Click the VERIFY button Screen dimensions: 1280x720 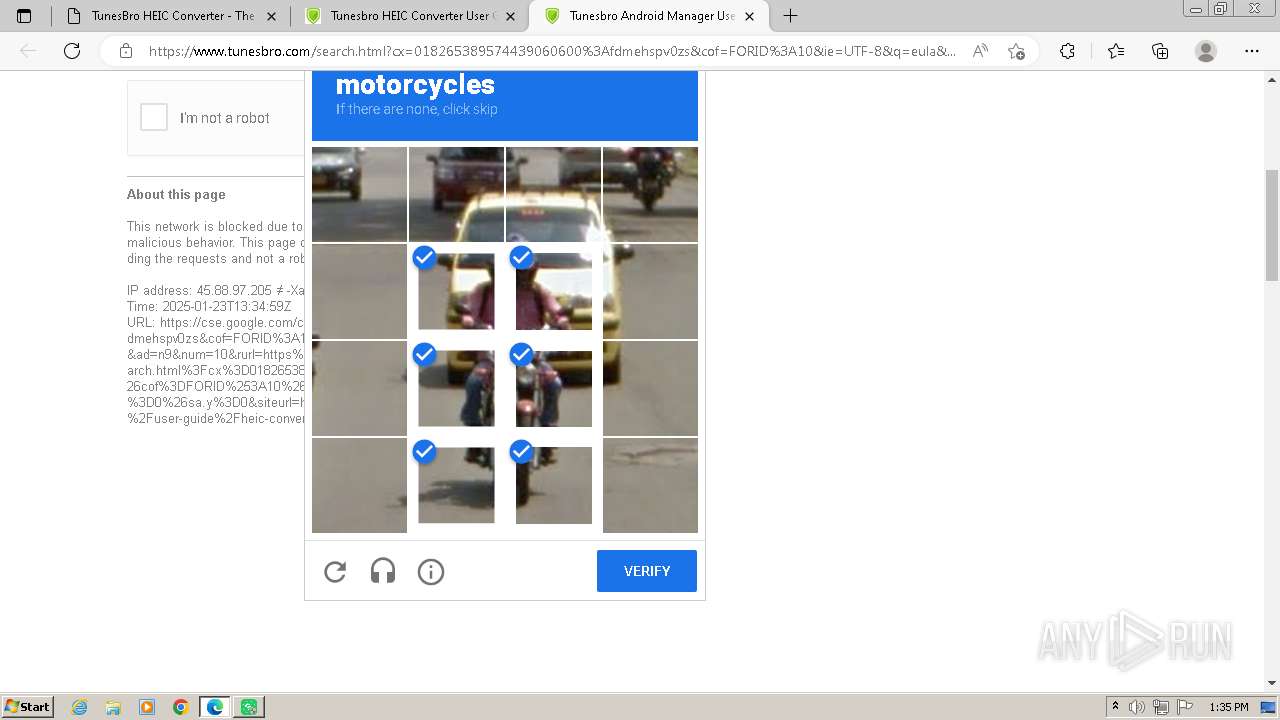647,571
